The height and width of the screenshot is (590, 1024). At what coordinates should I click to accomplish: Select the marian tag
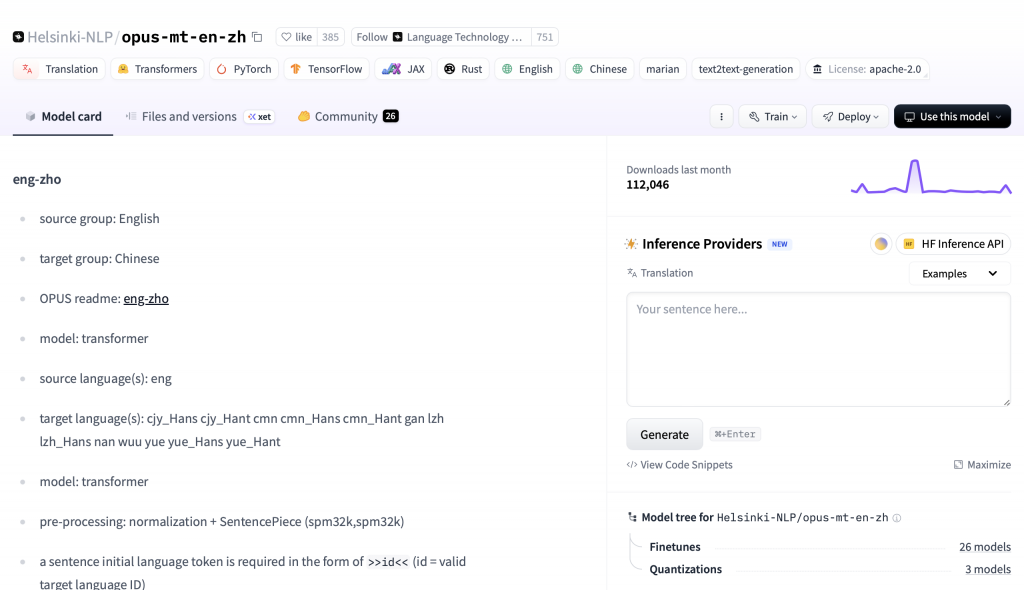(663, 69)
